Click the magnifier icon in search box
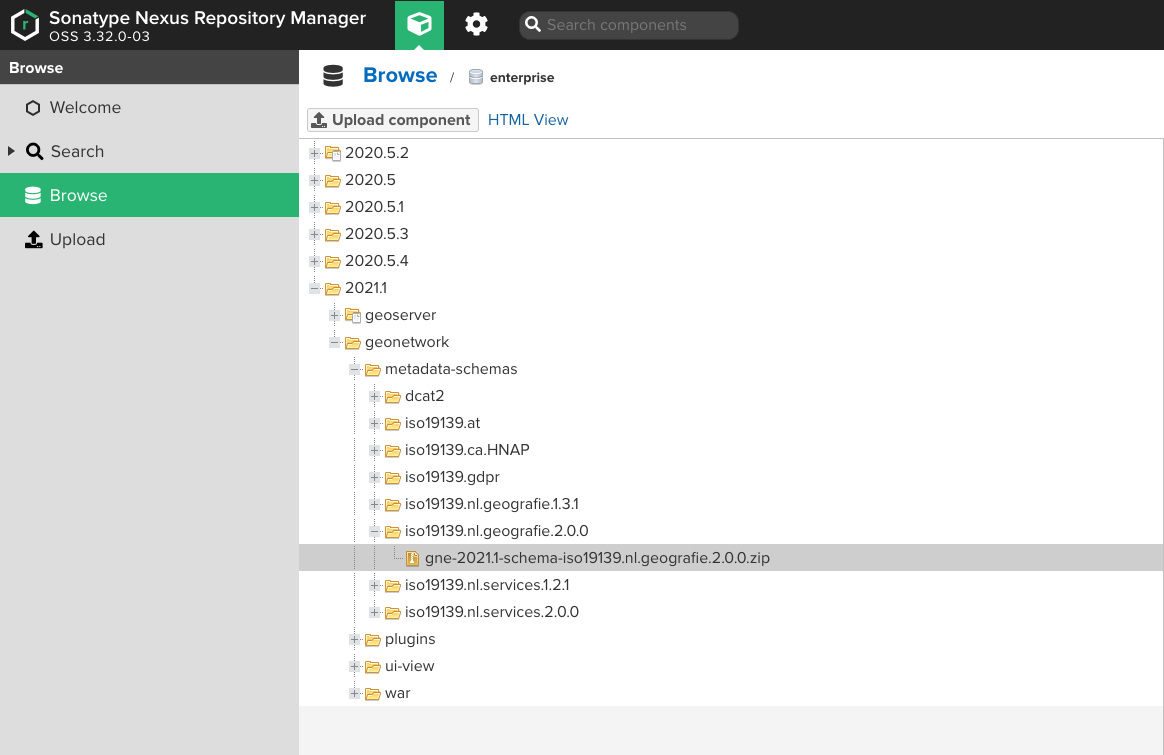 532,24
